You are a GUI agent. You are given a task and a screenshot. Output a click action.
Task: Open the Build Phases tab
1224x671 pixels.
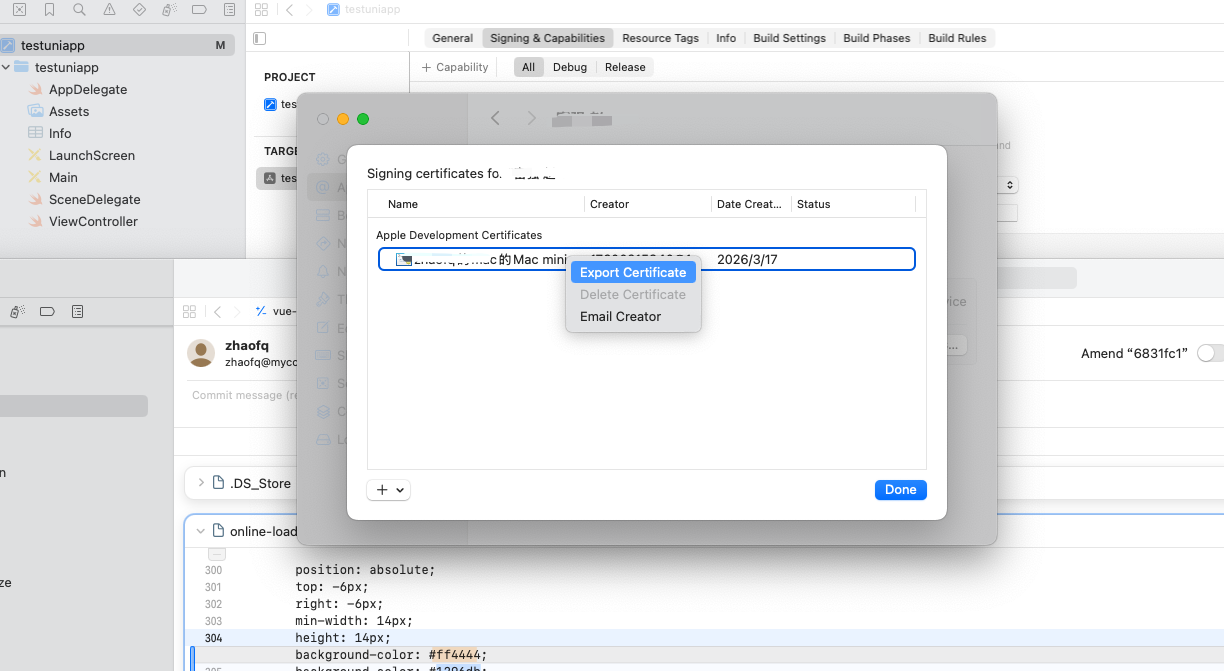876,38
